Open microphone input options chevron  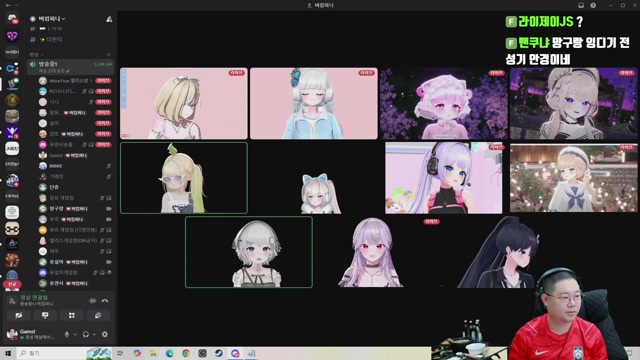[x=75, y=334]
